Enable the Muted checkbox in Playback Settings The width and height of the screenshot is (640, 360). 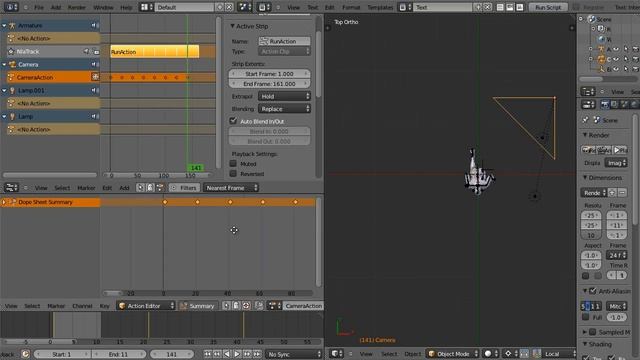click(x=233, y=164)
